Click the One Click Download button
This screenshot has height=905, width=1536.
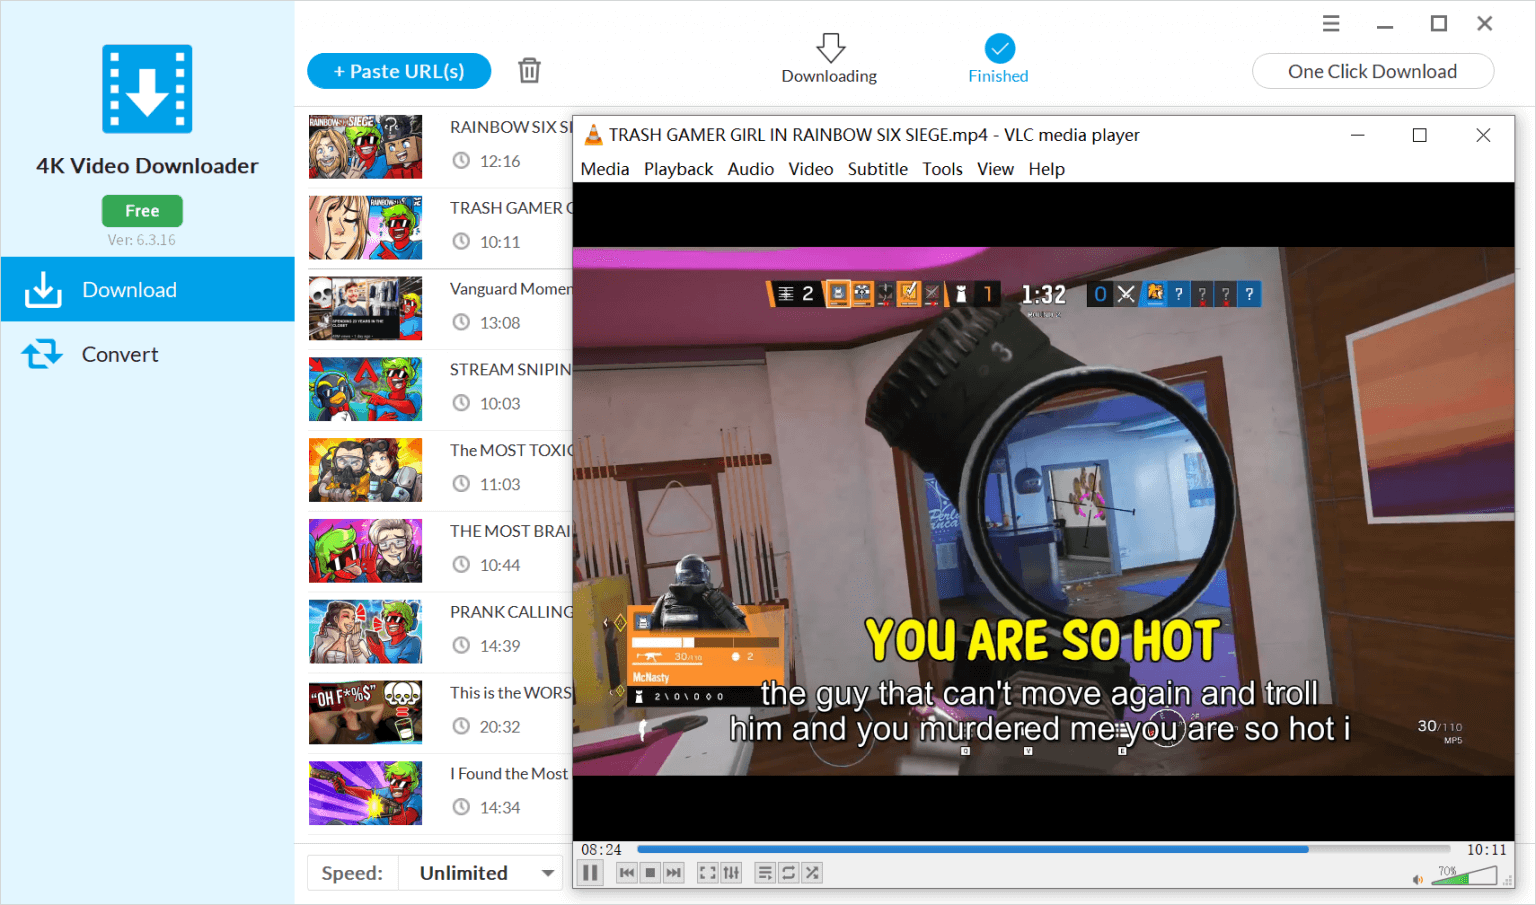[1372, 71]
